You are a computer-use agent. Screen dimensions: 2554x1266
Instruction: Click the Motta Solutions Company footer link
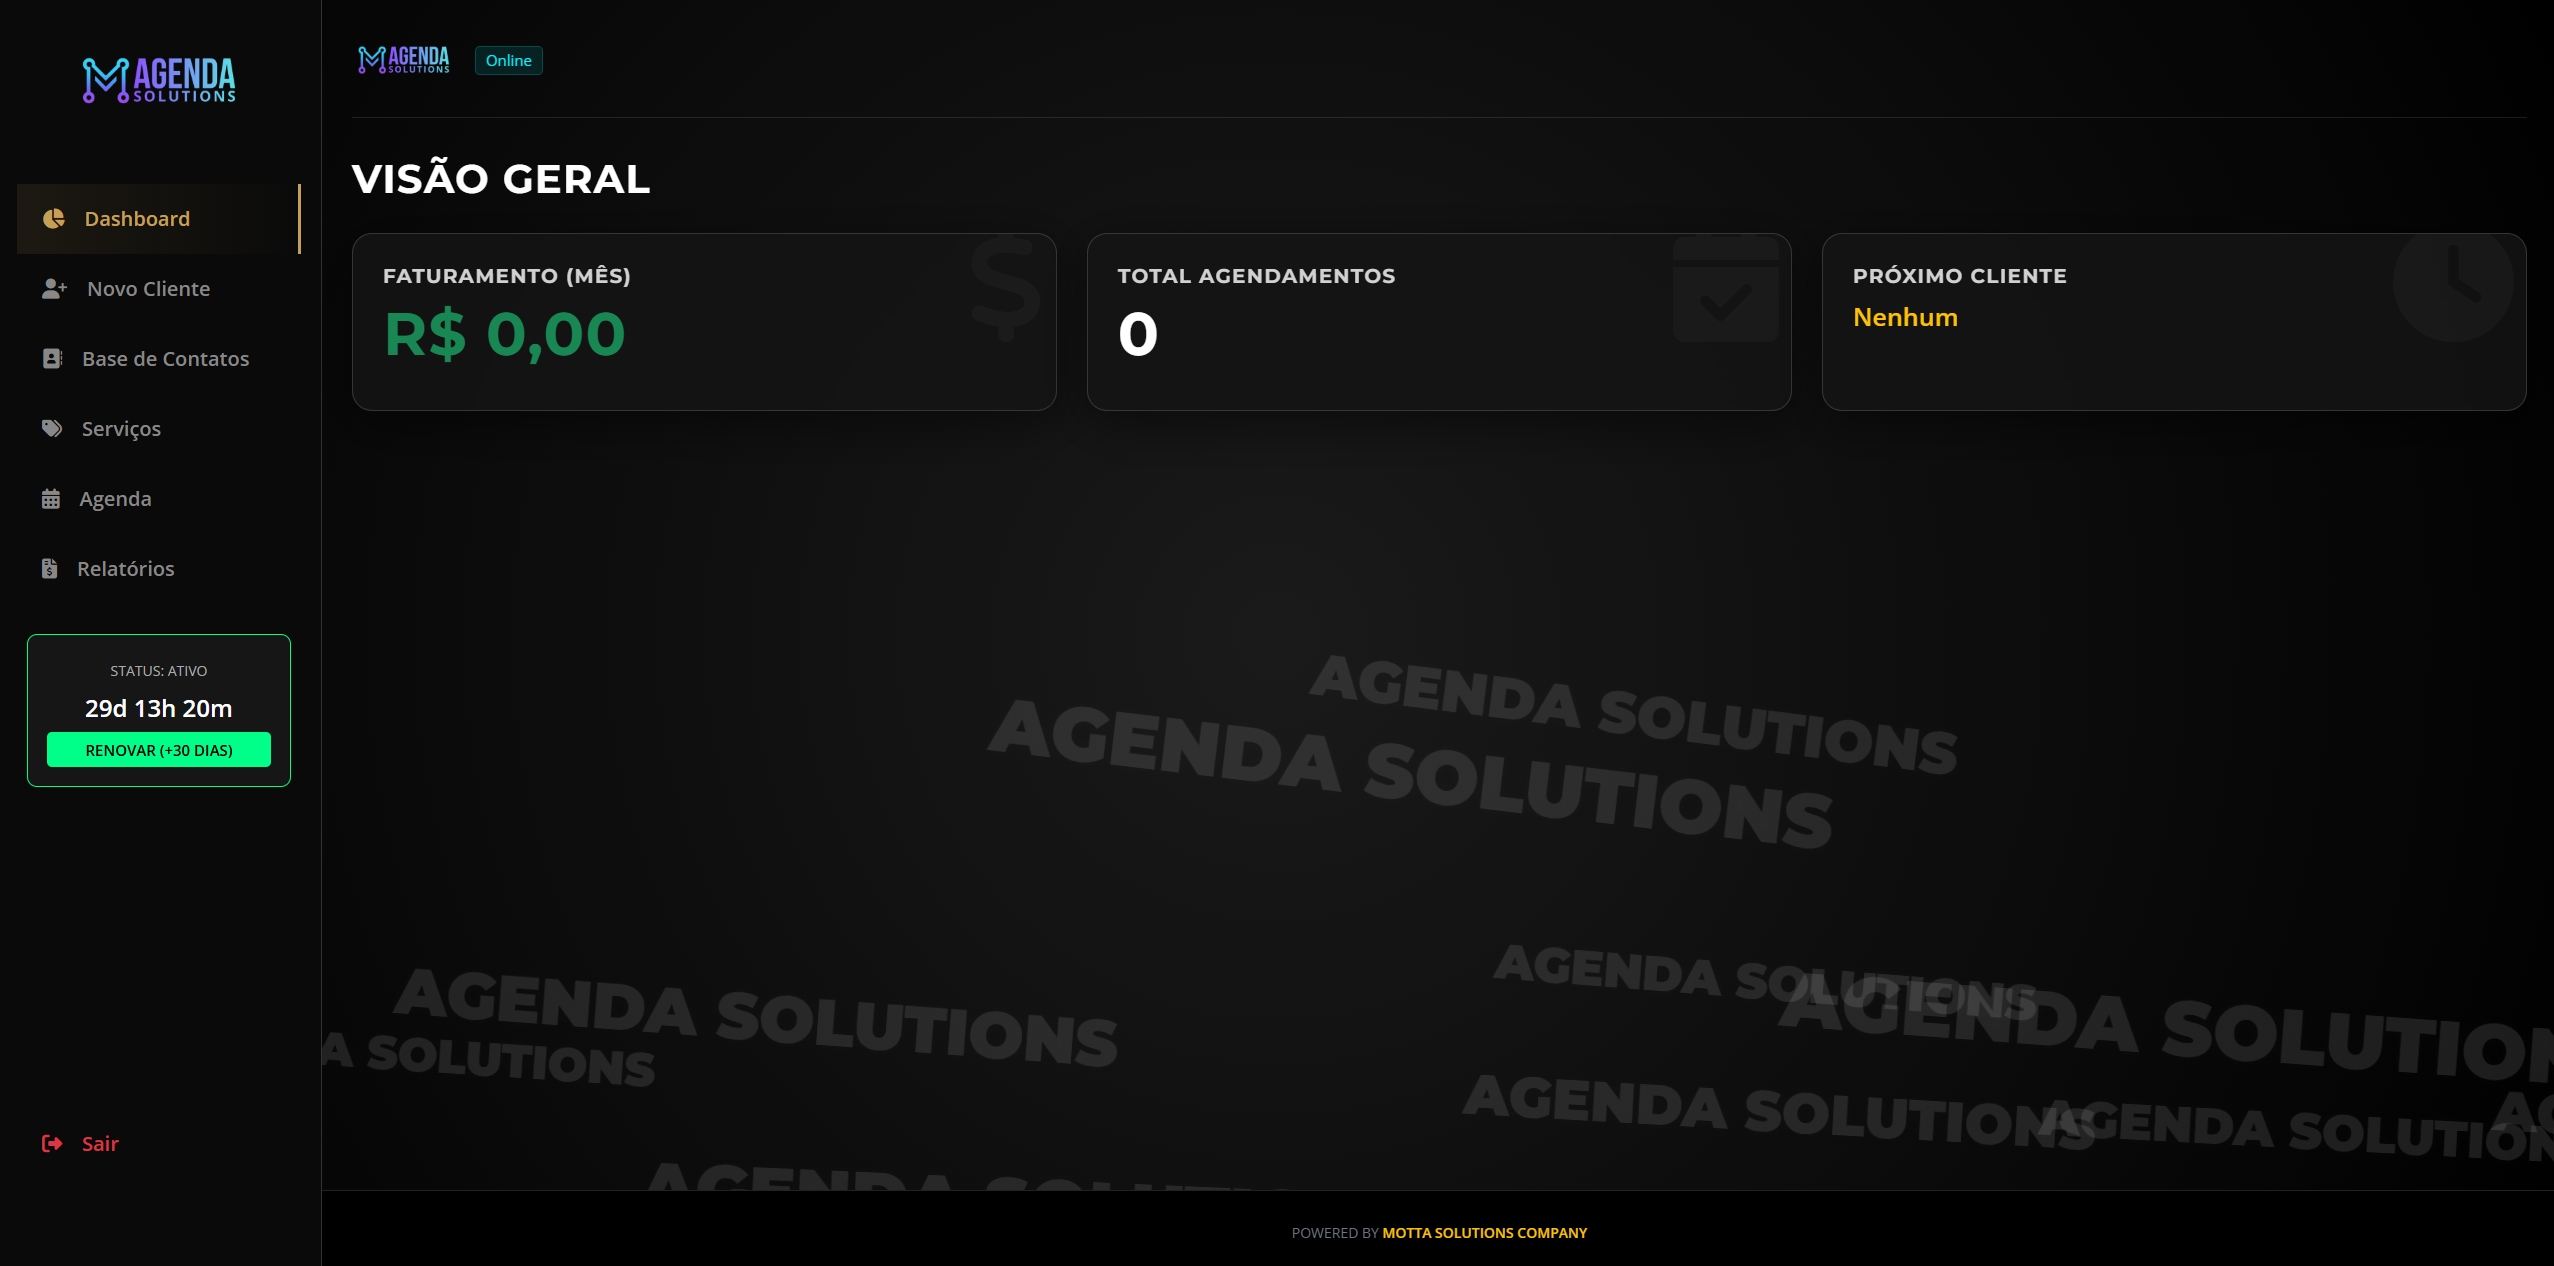tap(1484, 1233)
